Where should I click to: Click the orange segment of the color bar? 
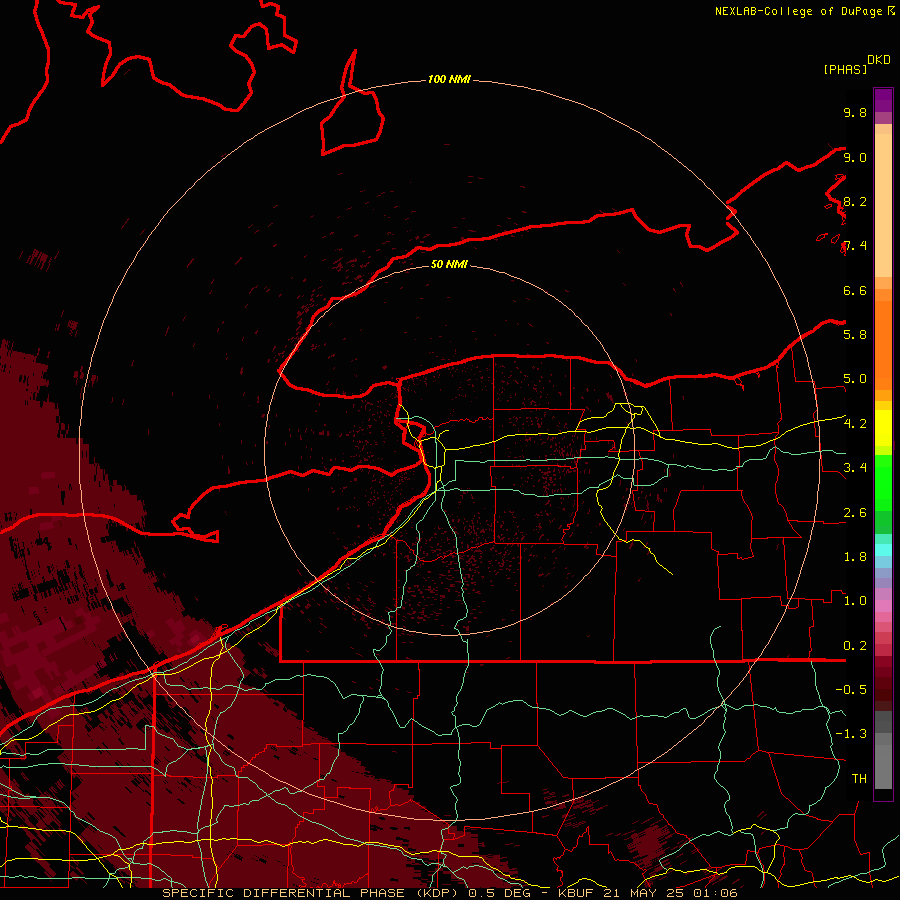tap(883, 344)
